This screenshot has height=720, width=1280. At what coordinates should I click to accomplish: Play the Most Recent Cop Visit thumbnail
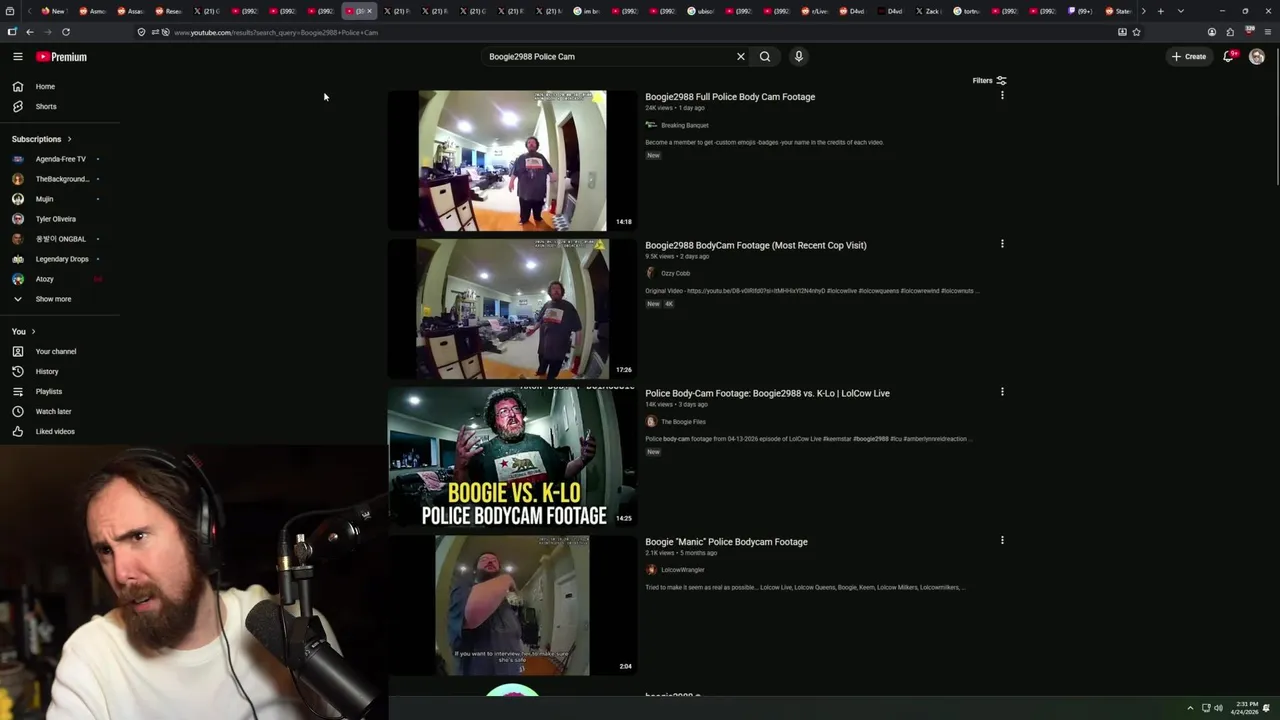point(512,309)
